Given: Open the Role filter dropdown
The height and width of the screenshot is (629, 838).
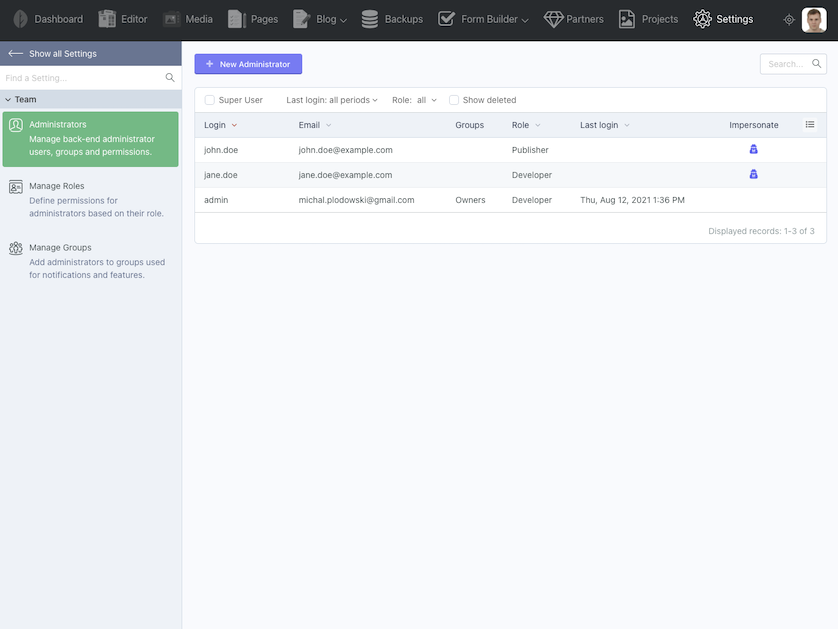Looking at the screenshot, I should click(414, 100).
